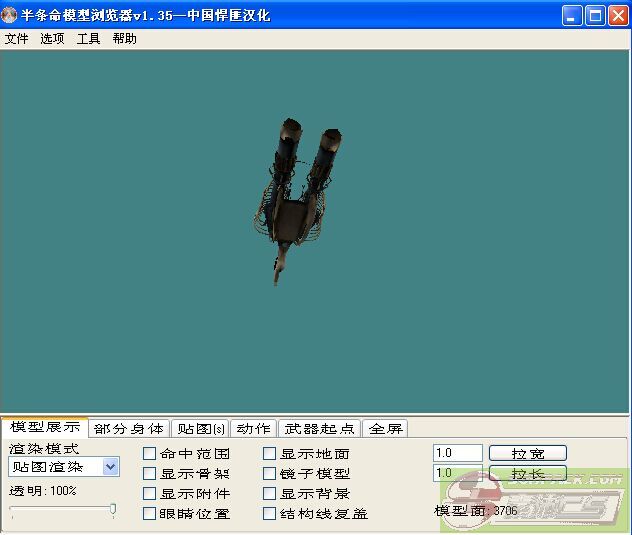
Task: Switch to the 部分身体 tab
Action: [x=128, y=428]
